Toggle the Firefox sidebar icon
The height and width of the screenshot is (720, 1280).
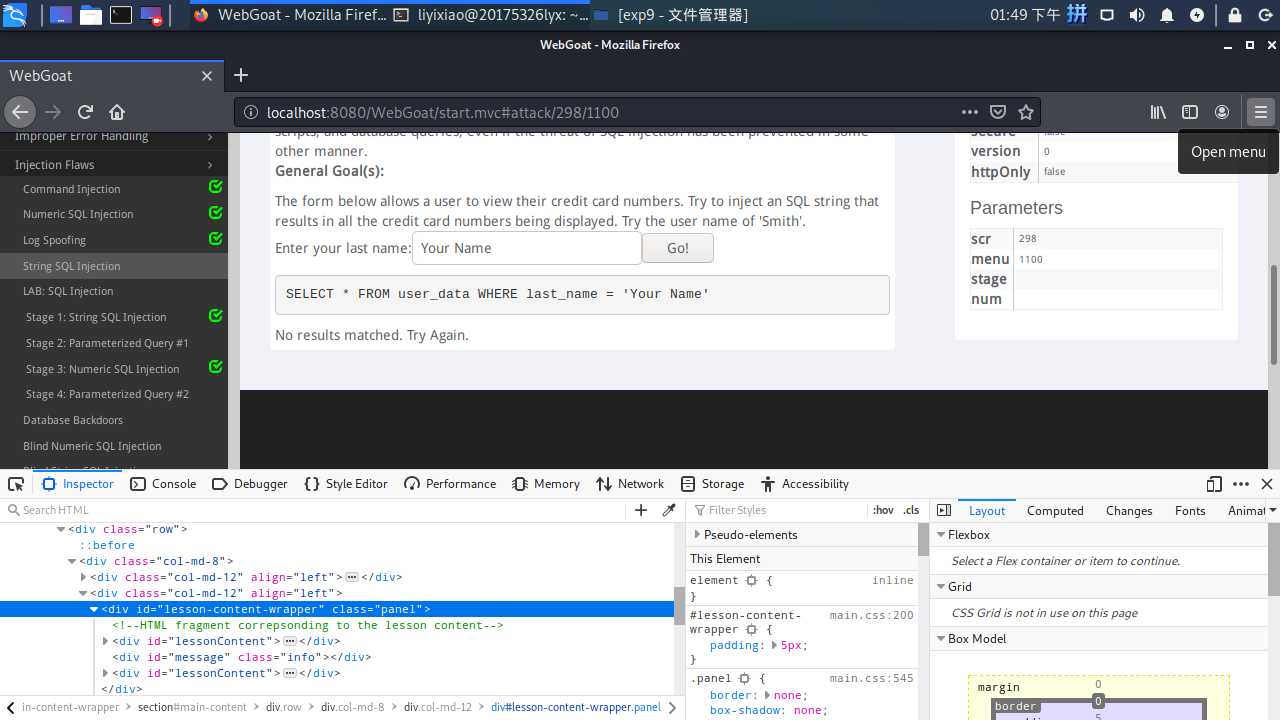[x=1190, y=112]
